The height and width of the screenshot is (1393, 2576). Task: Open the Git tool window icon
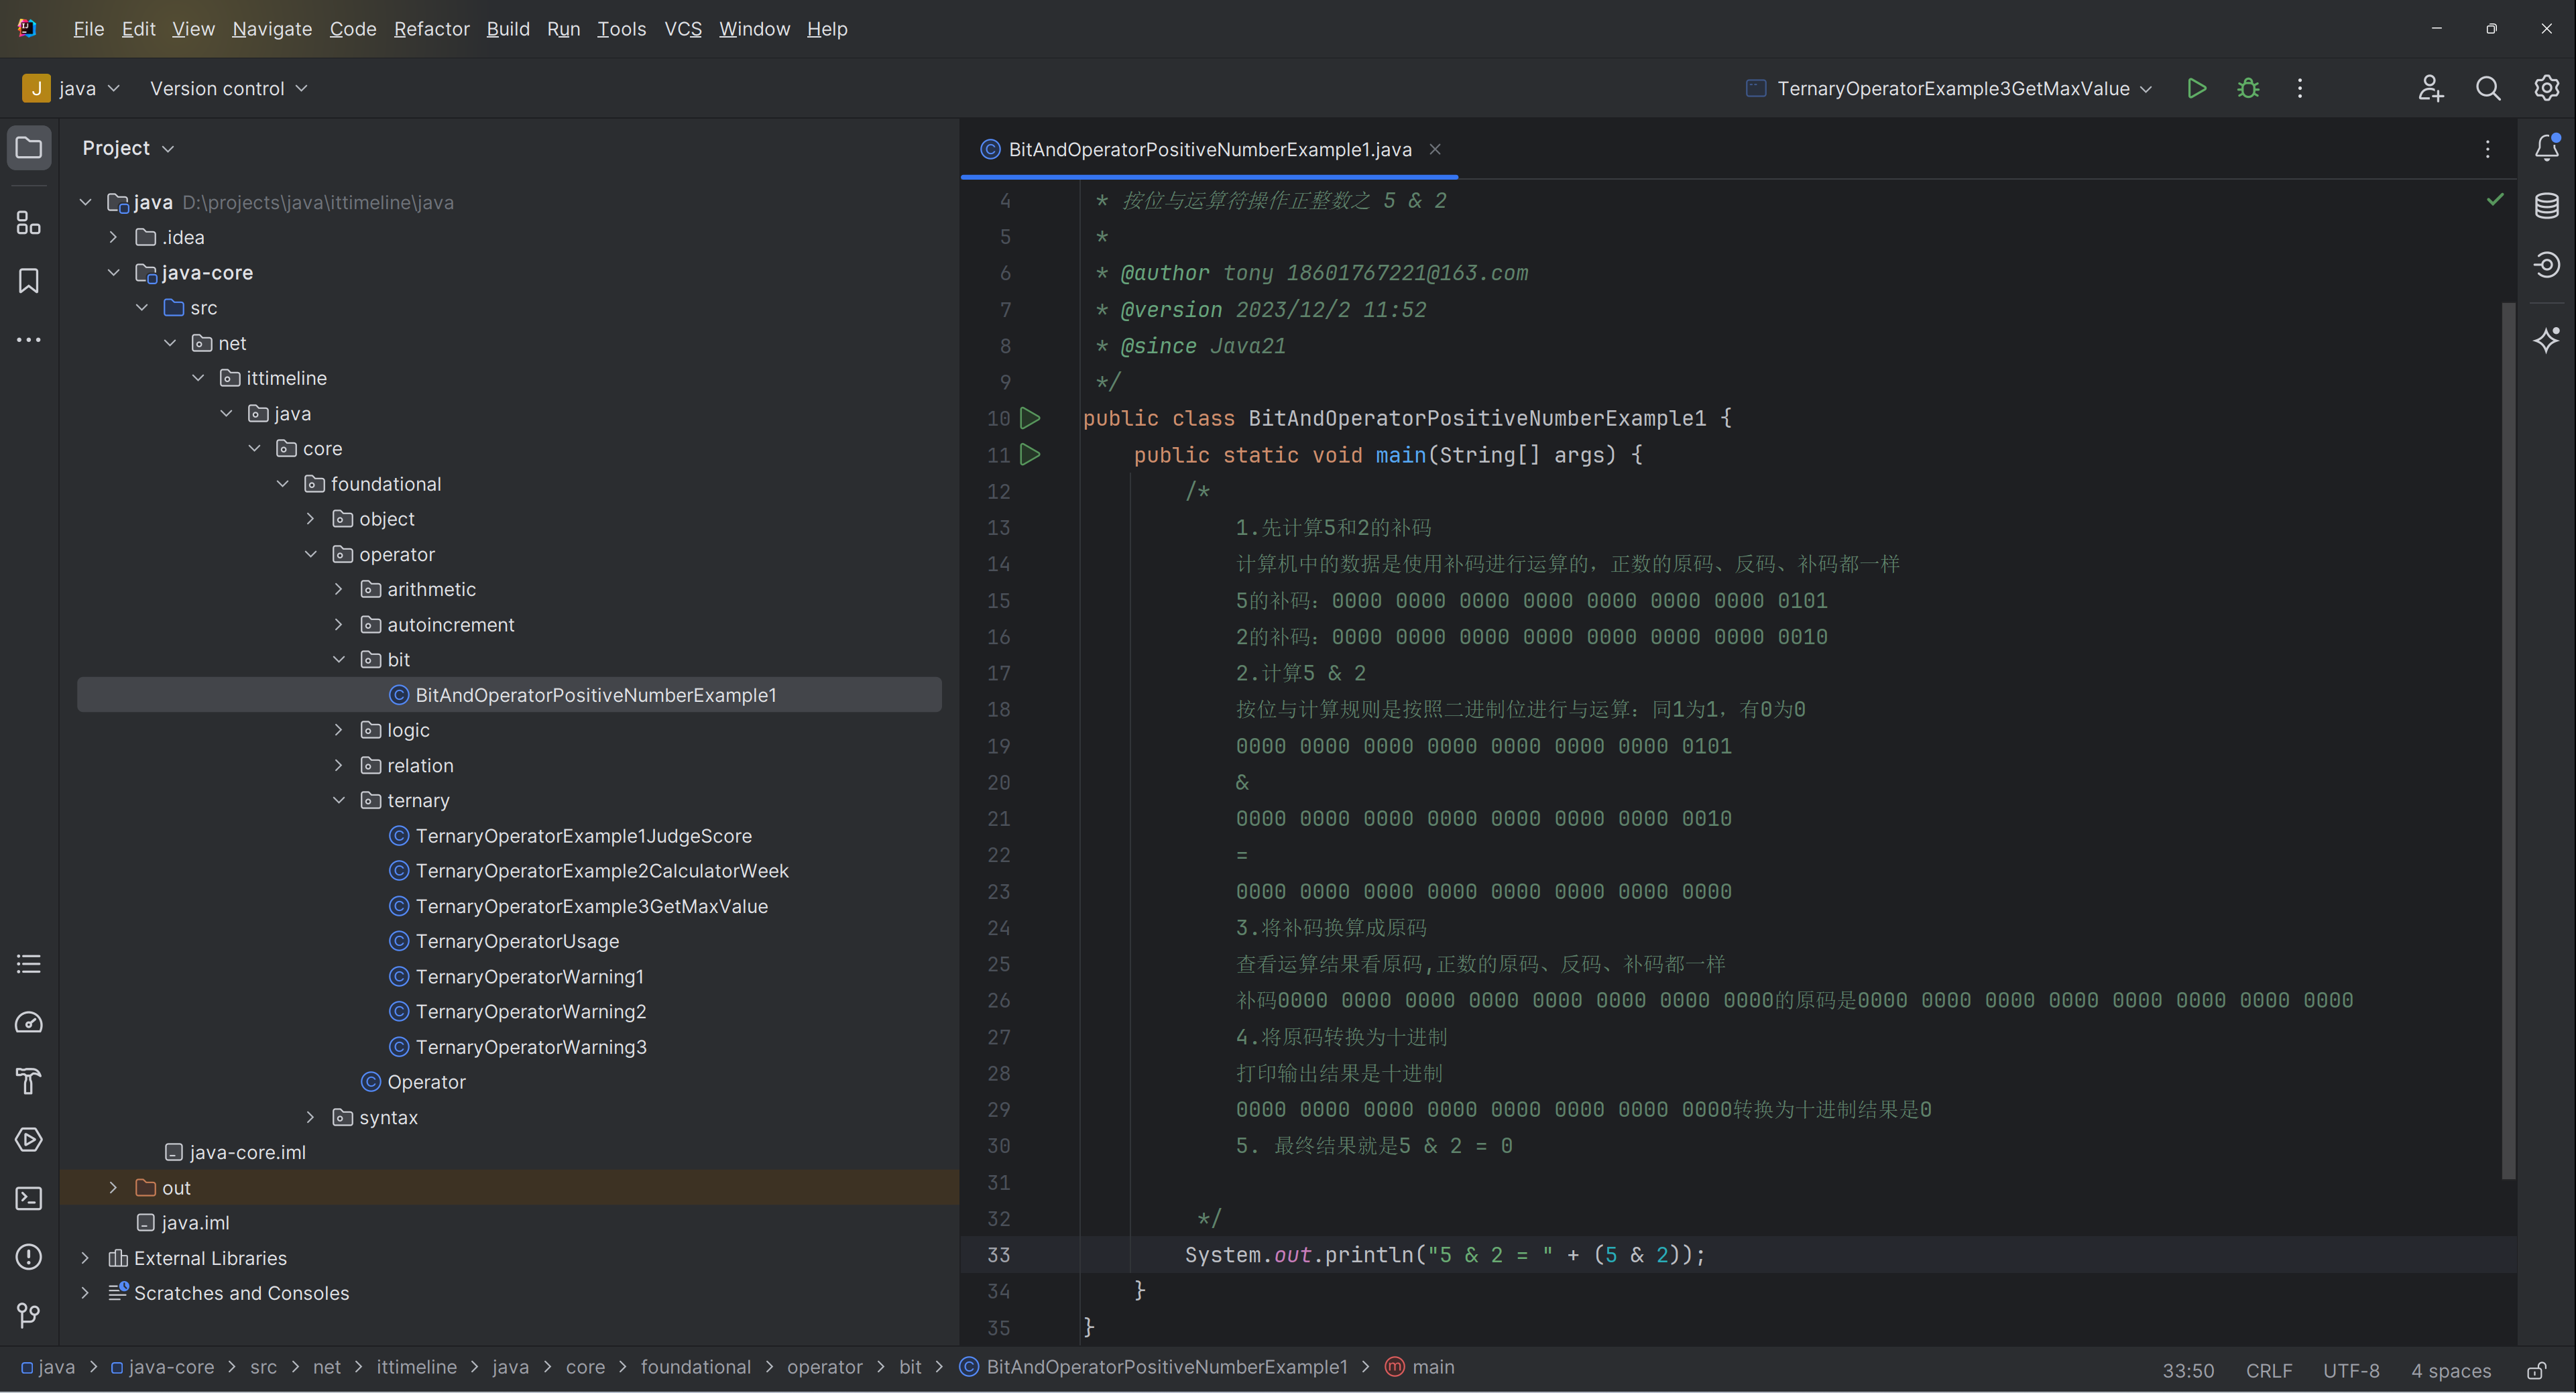(29, 1315)
